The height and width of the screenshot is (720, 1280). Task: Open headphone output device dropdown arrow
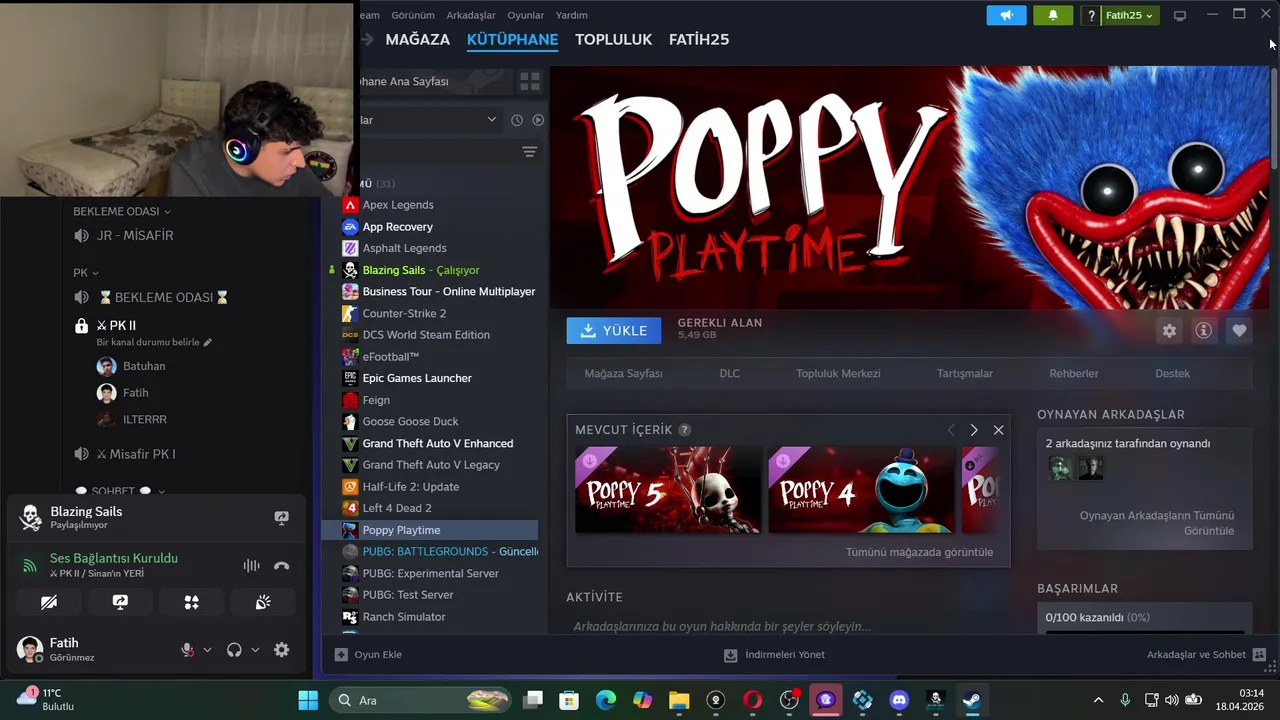[255, 650]
